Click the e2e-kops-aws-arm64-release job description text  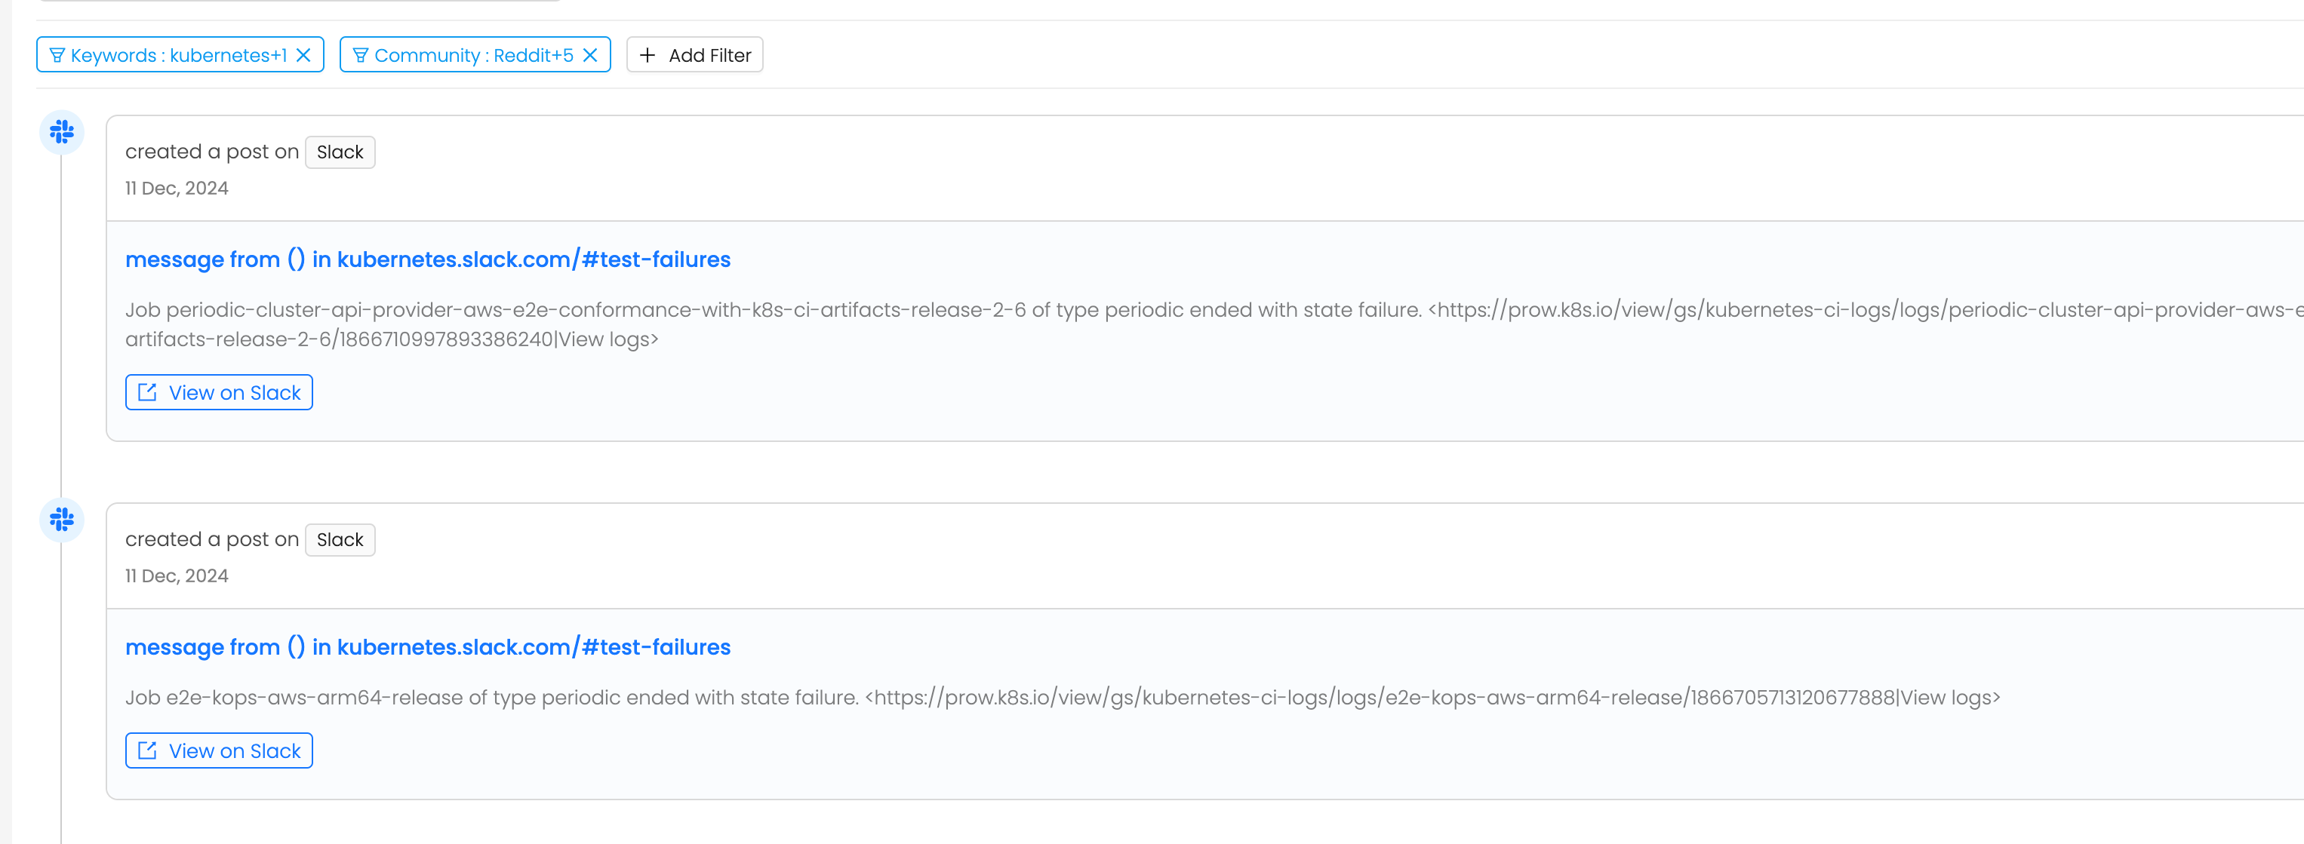tap(1062, 698)
